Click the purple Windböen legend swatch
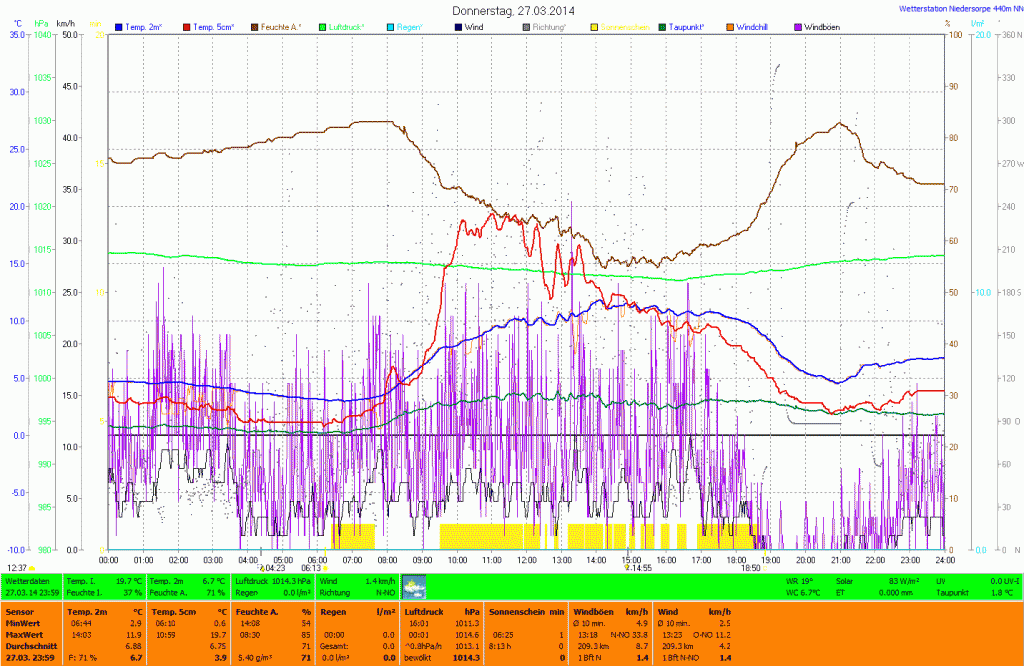The image size is (1024, 666). 799,26
